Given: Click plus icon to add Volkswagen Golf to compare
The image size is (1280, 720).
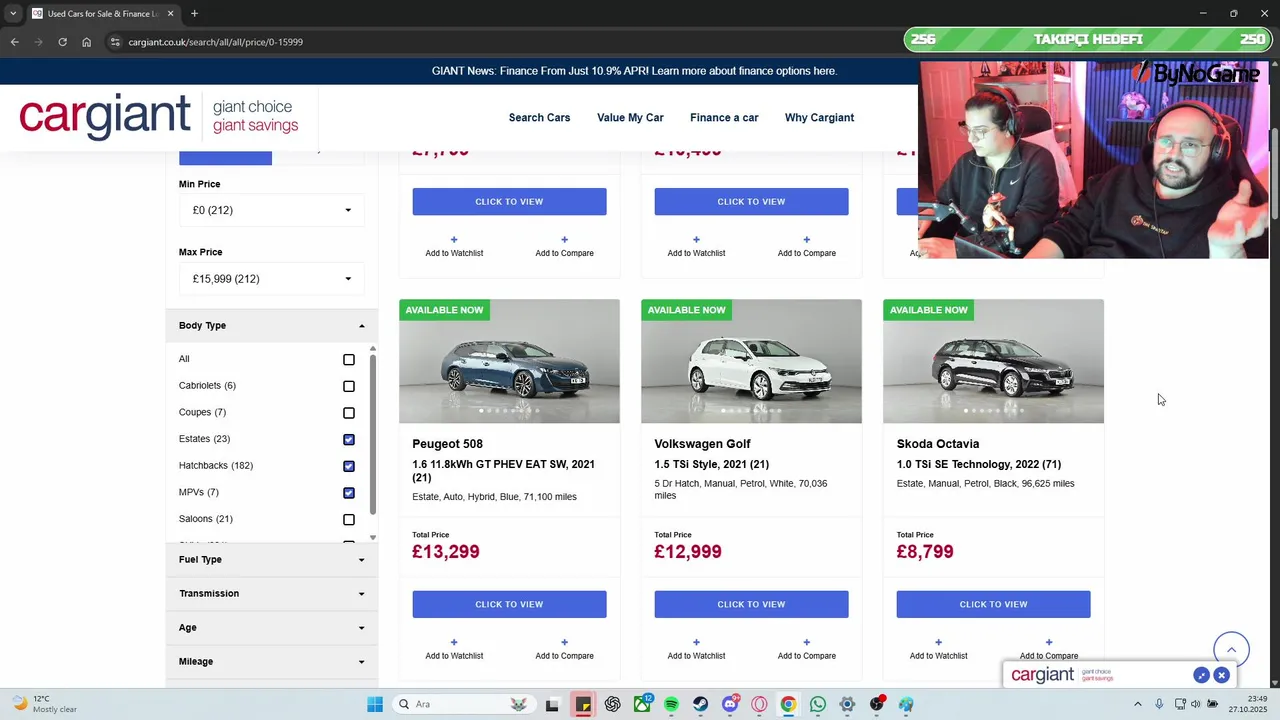Looking at the screenshot, I should pyautogui.click(x=806, y=642).
